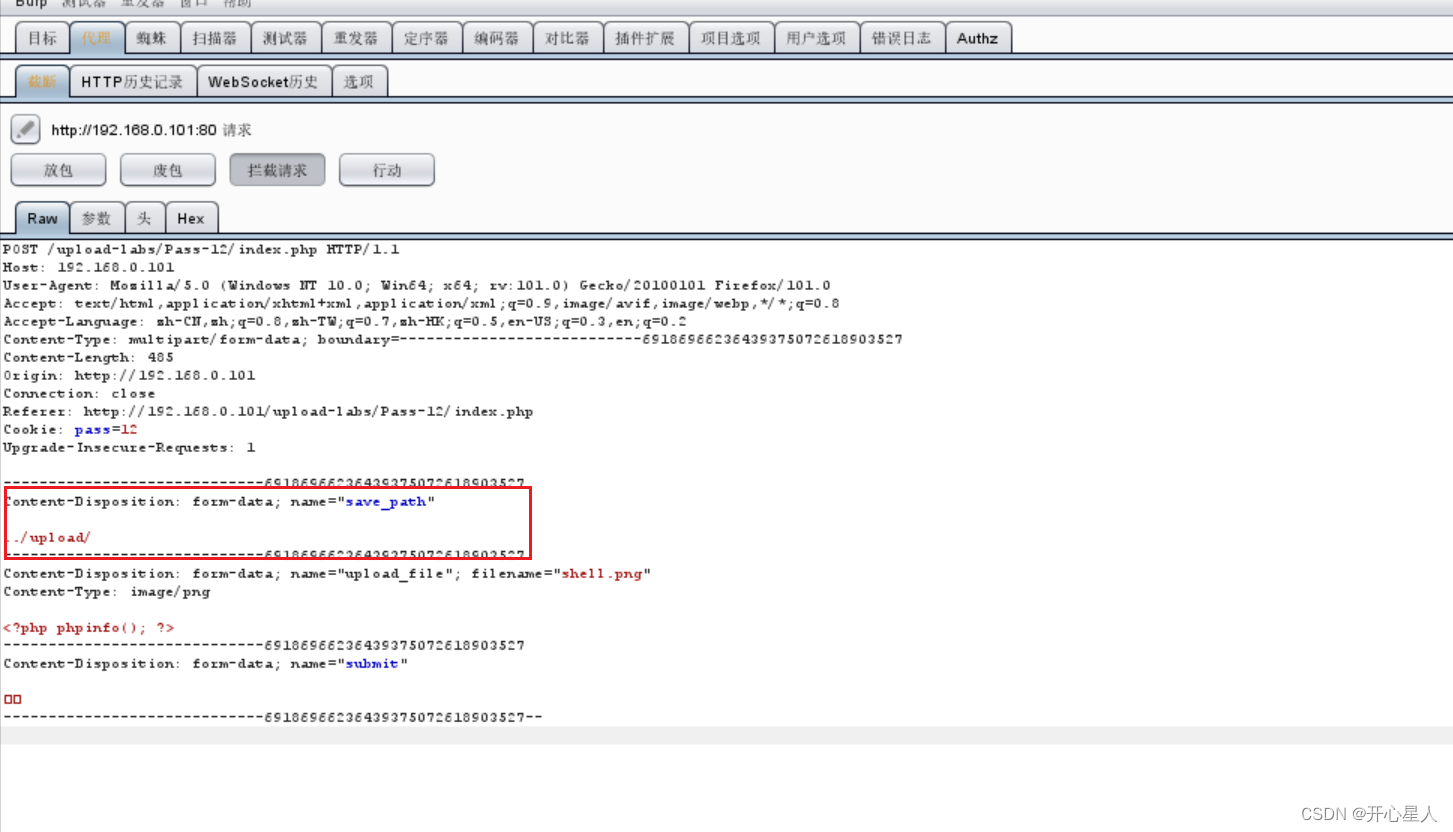Open the 编码器 (Decoder) tab
The image size is (1453, 832).
497,38
